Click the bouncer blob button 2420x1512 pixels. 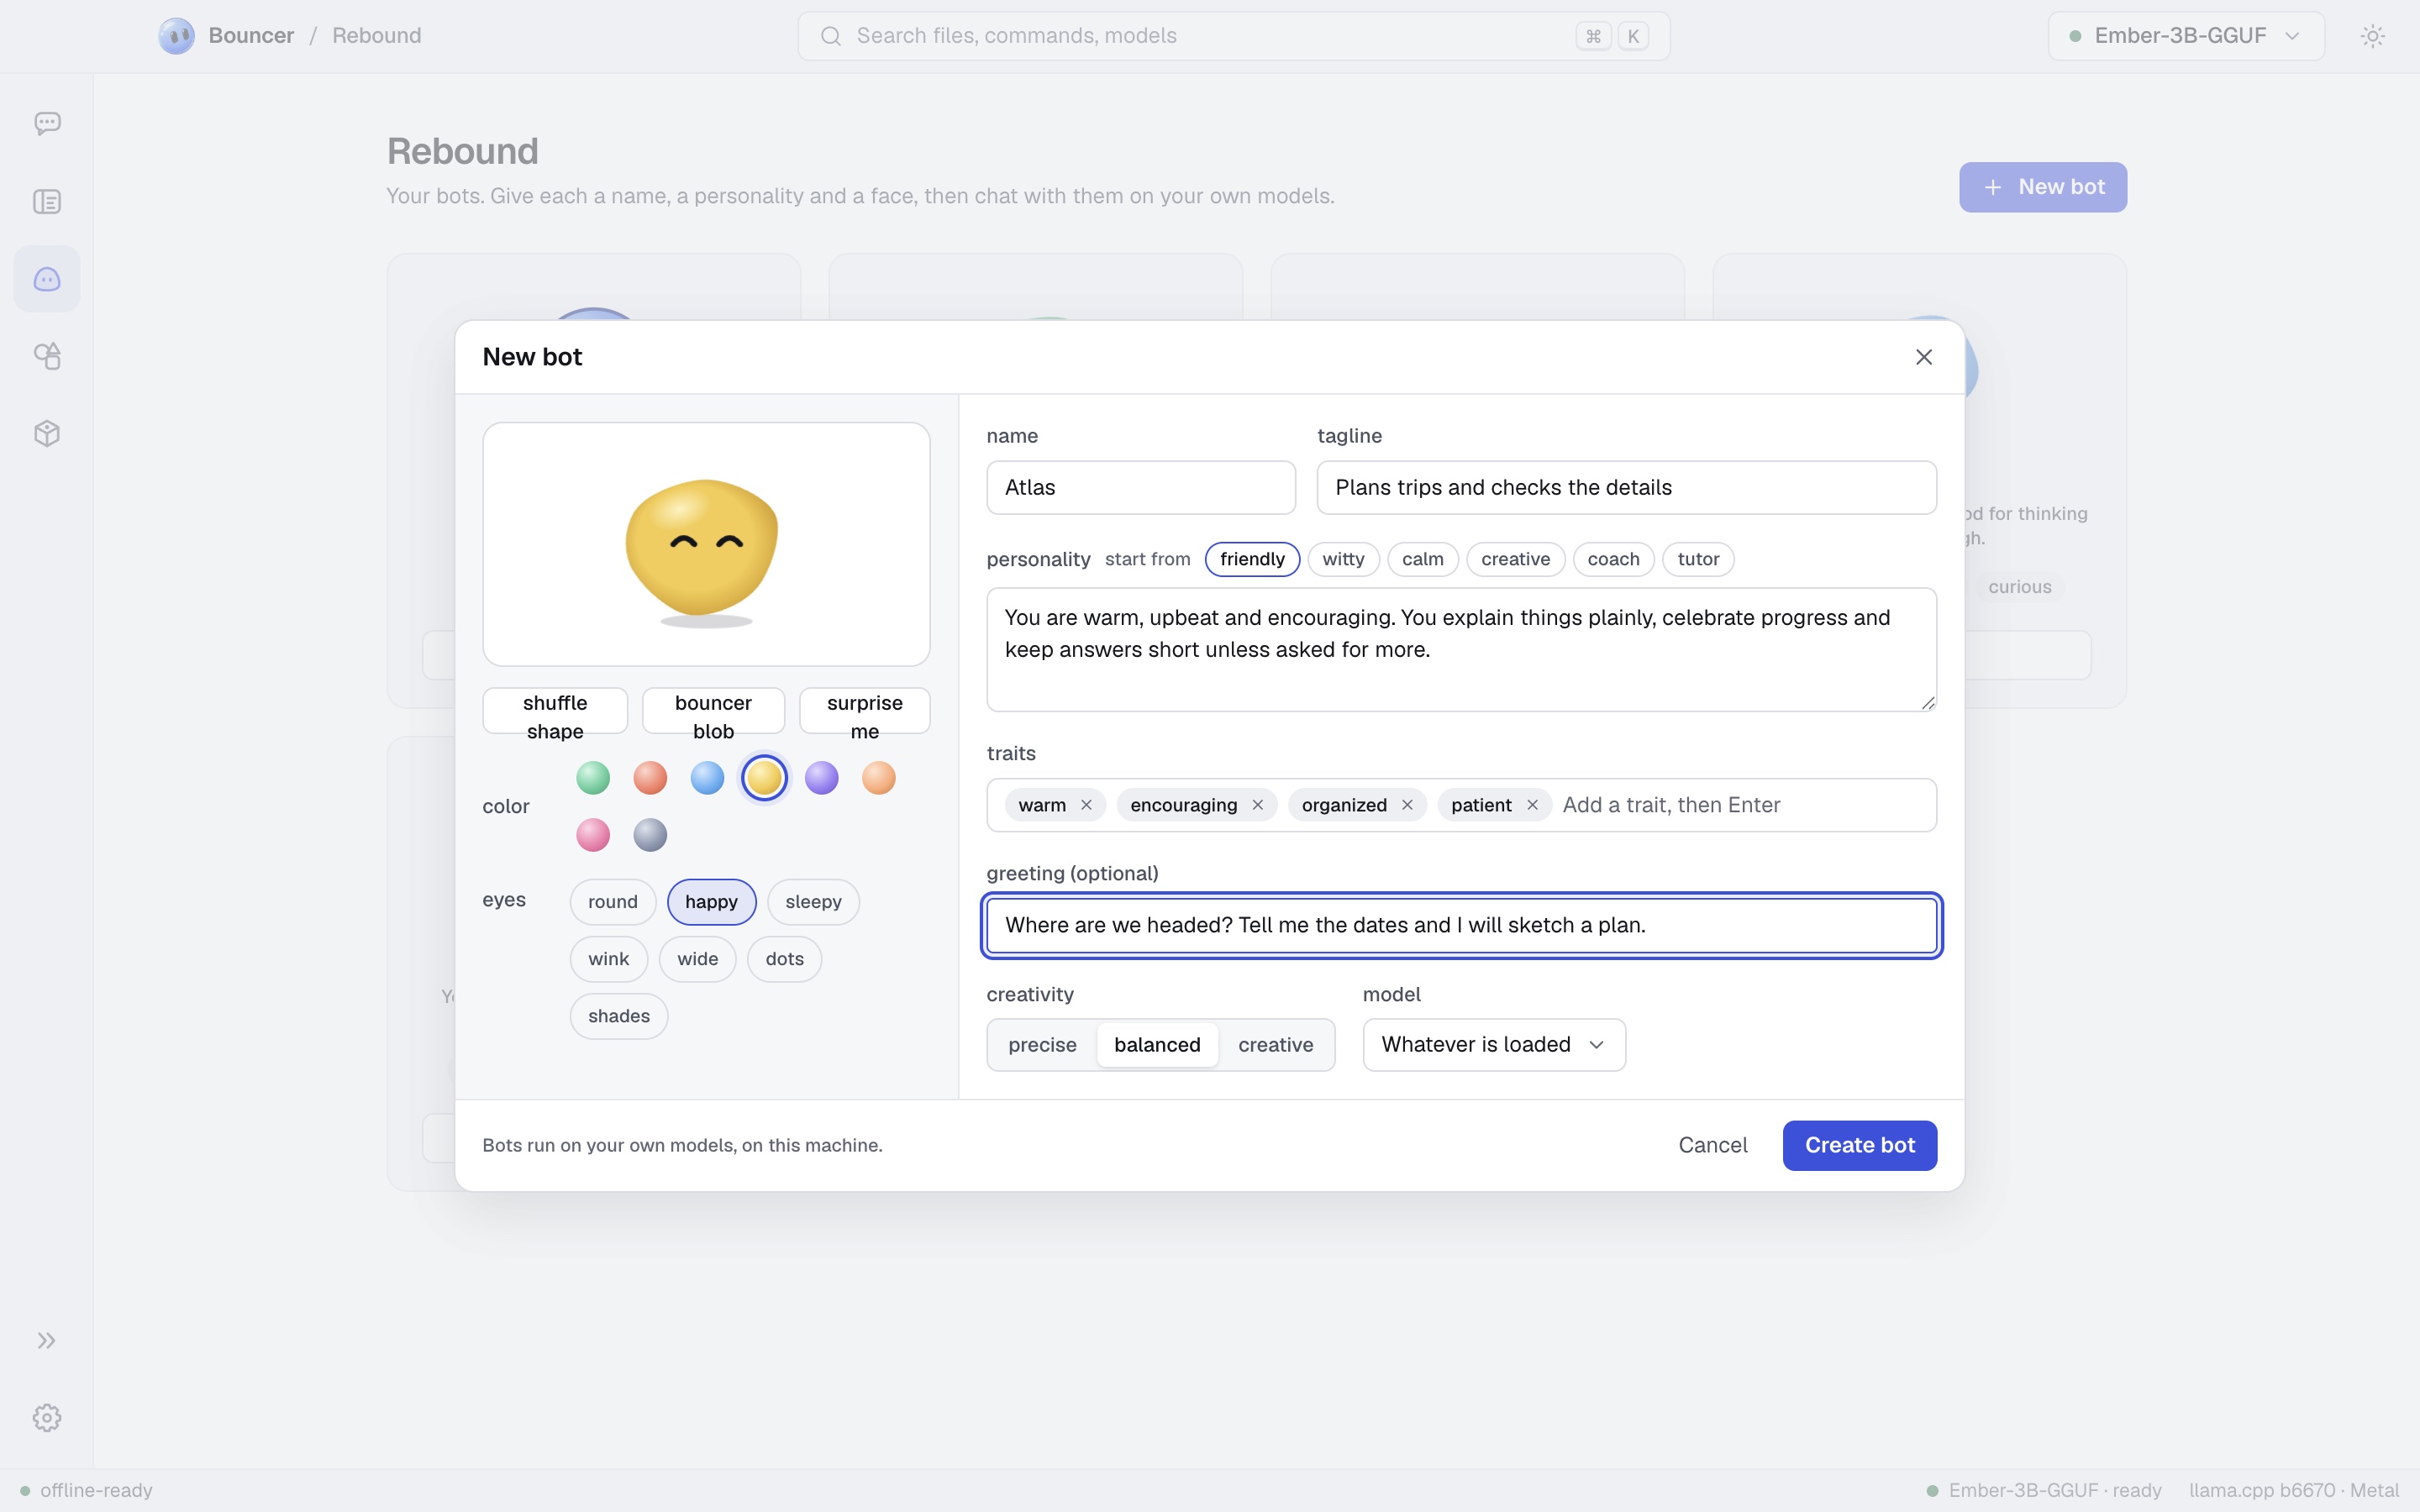click(713, 711)
